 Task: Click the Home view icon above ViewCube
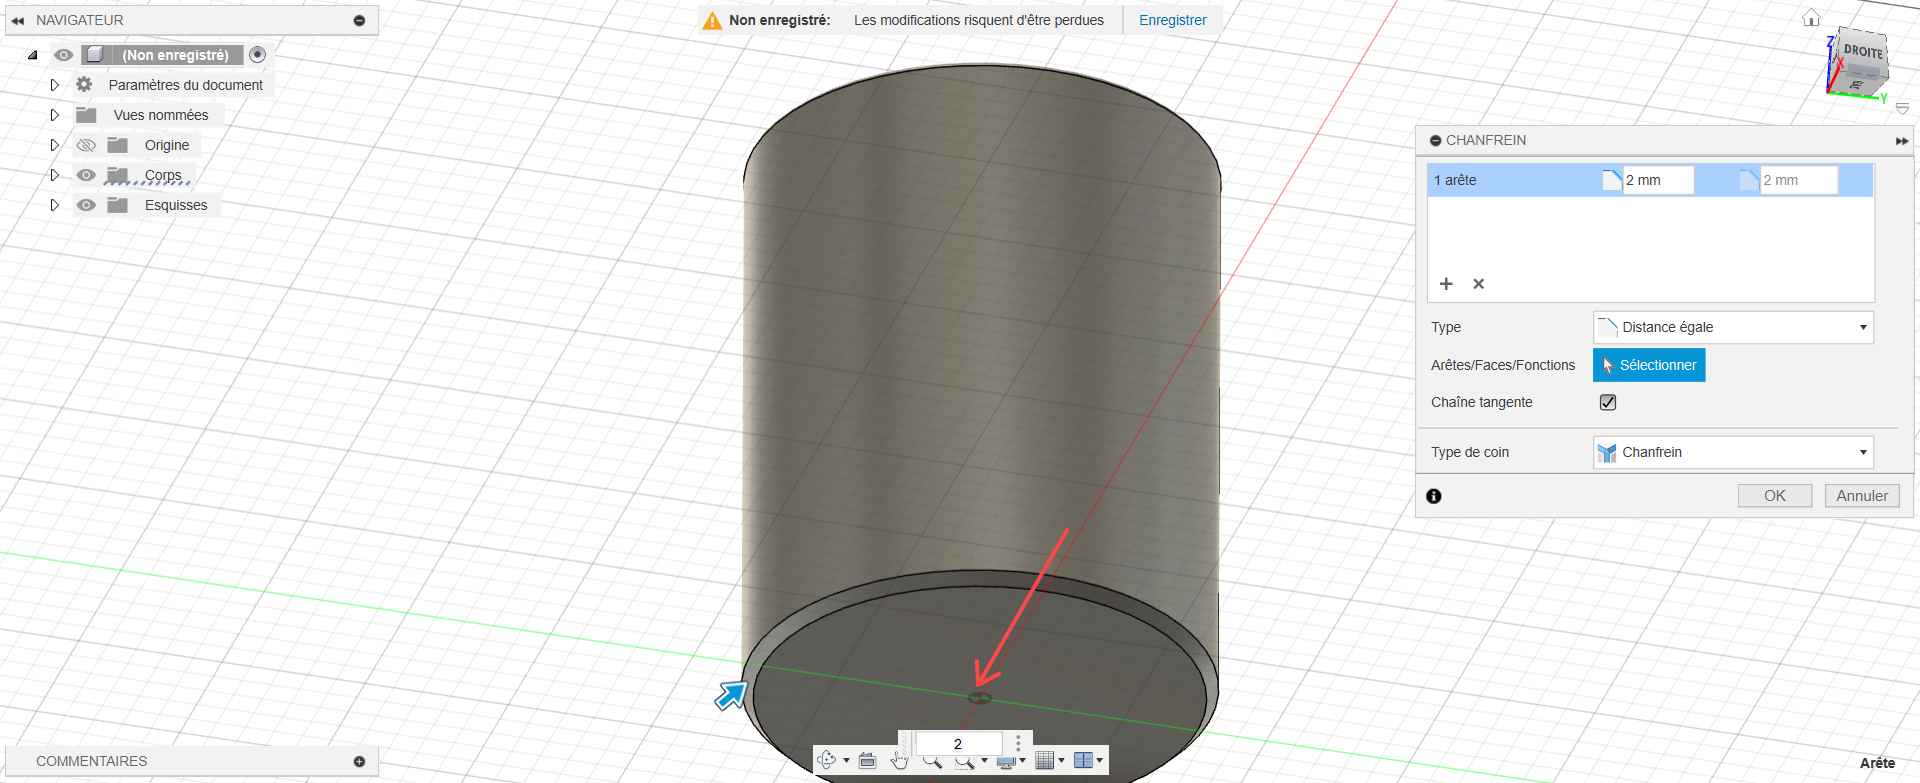1811,18
